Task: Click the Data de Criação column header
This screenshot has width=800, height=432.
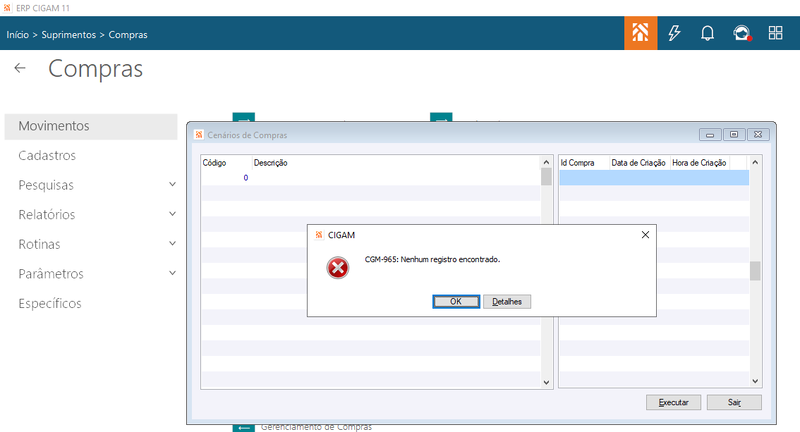Action: [x=639, y=163]
